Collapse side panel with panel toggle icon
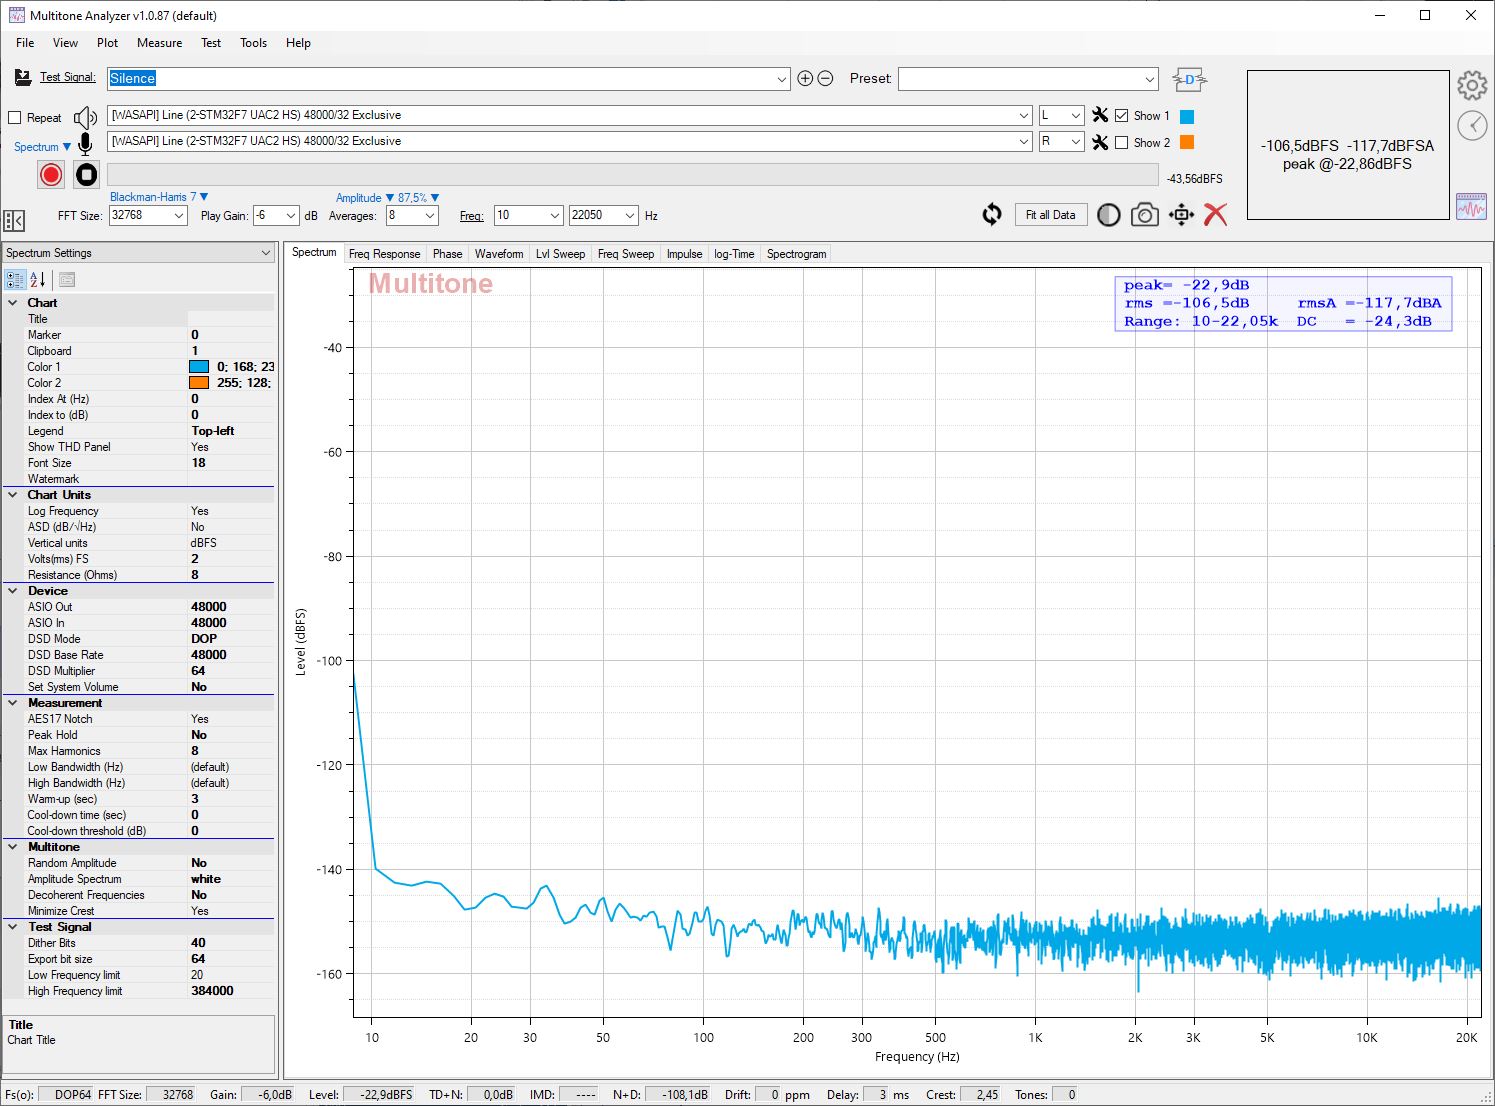This screenshot has width=1495, height=1106. click(14, 220)
